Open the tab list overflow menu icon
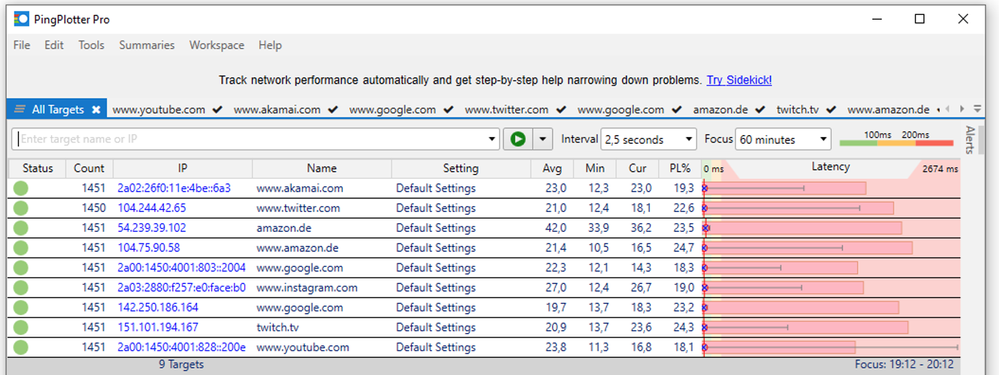 [x=977, y=109]
